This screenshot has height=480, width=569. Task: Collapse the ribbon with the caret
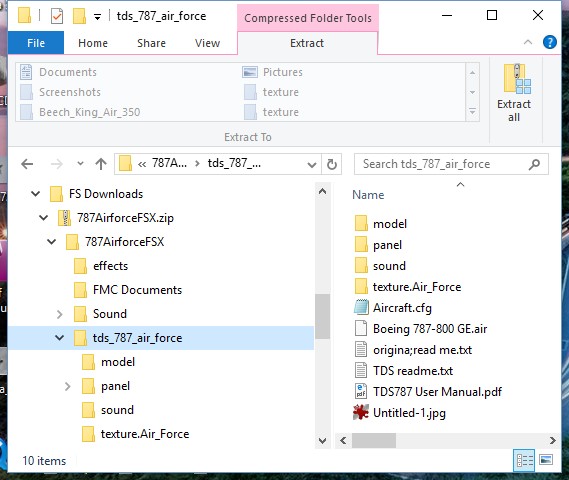click(528, 42)
